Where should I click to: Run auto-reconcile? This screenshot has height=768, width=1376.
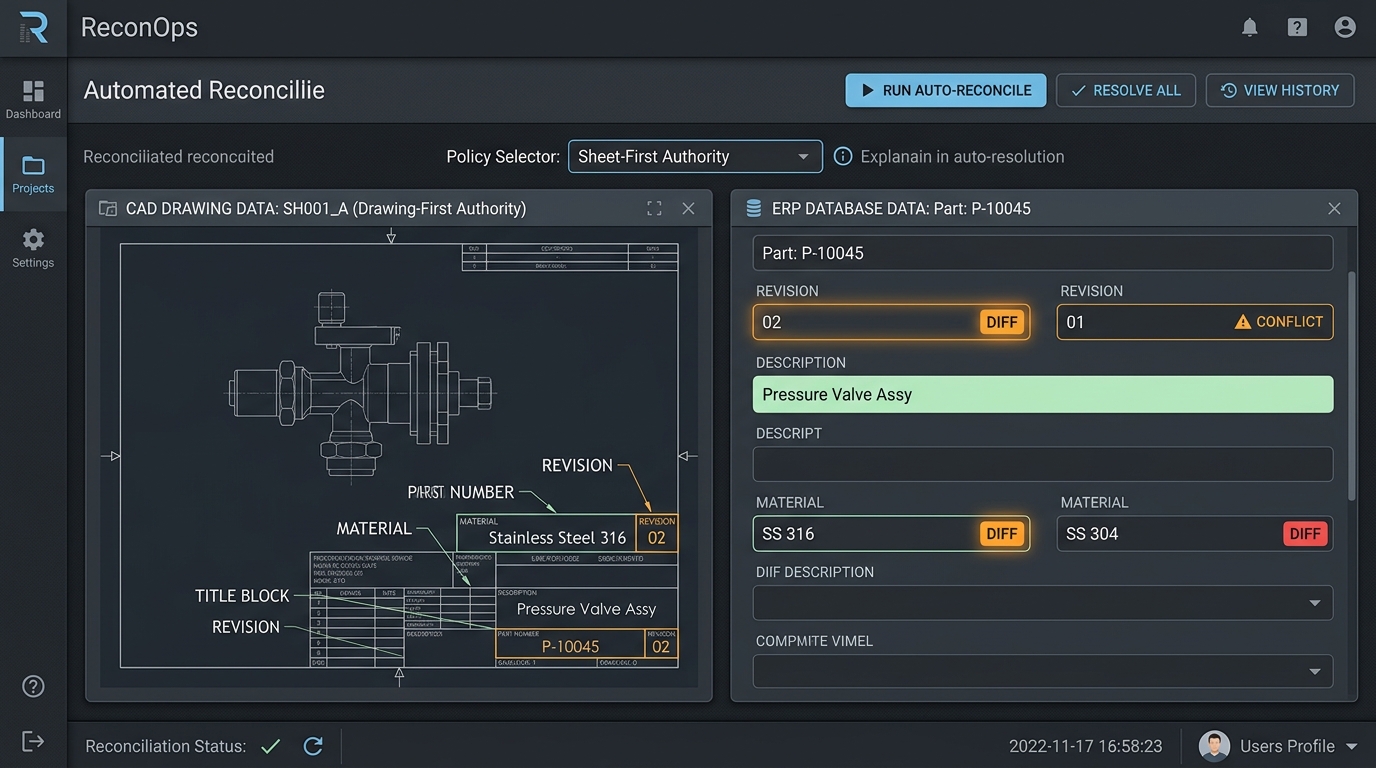point(946,90)
